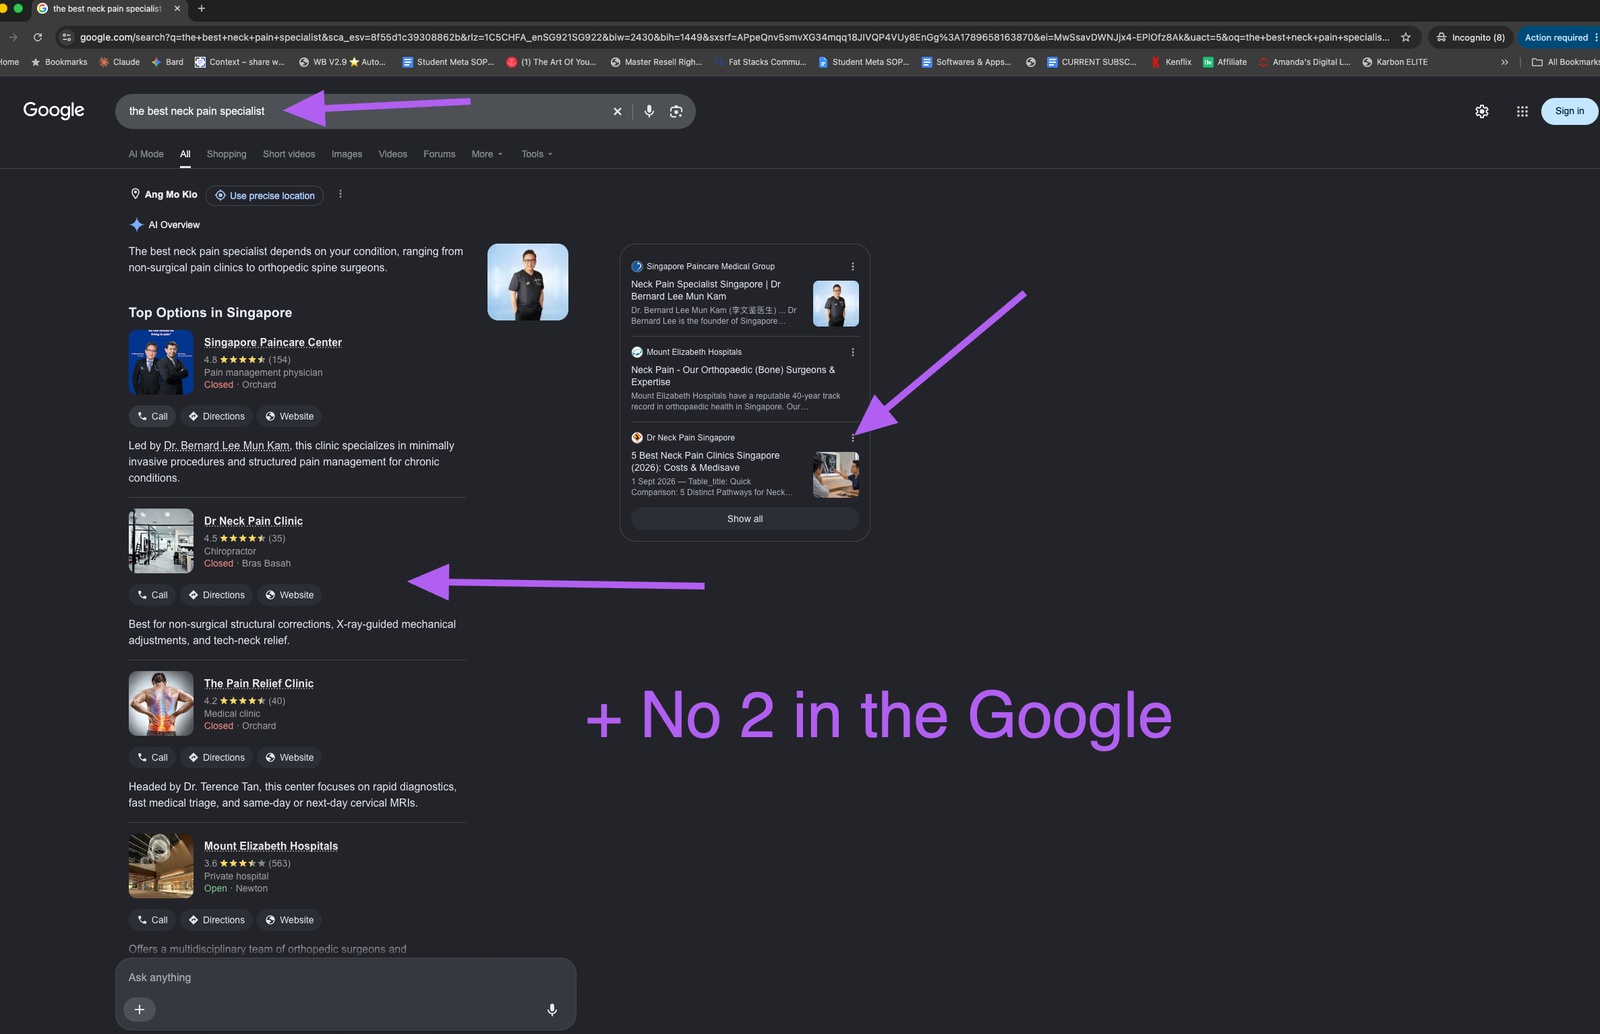Bookmark this page with the star icon
Screen dimensions: 1600x1034
[1405, 37]
